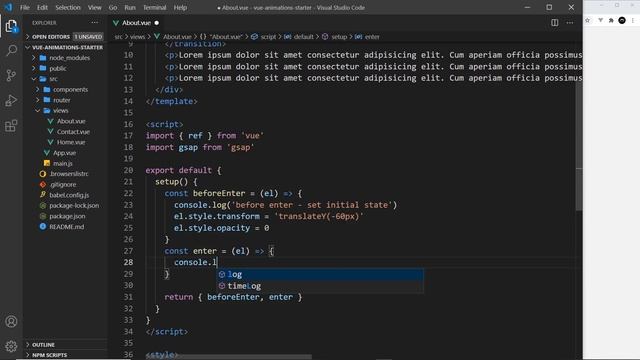640x360 pixels.
Task: Click the Split Editor Right icon
Action: [554, 23]
